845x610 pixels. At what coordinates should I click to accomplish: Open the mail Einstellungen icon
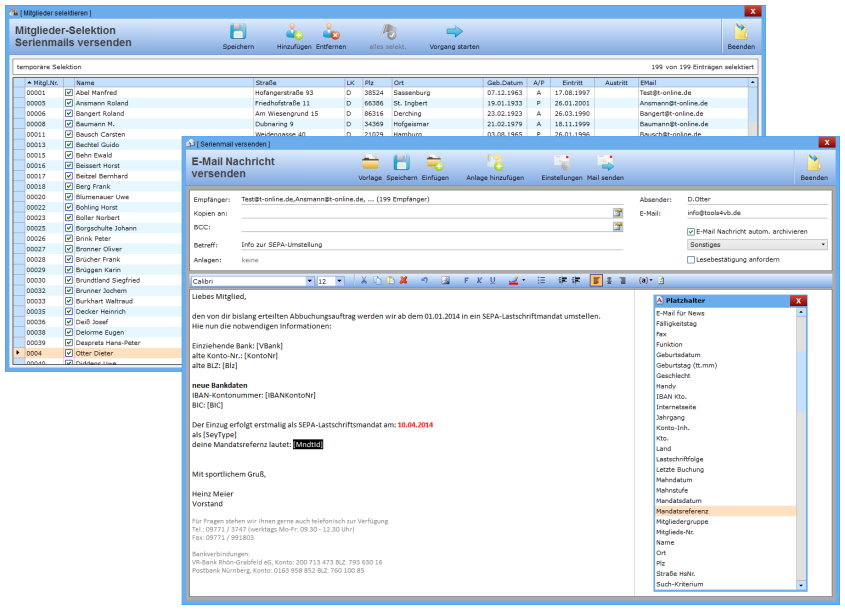point(561,163)
